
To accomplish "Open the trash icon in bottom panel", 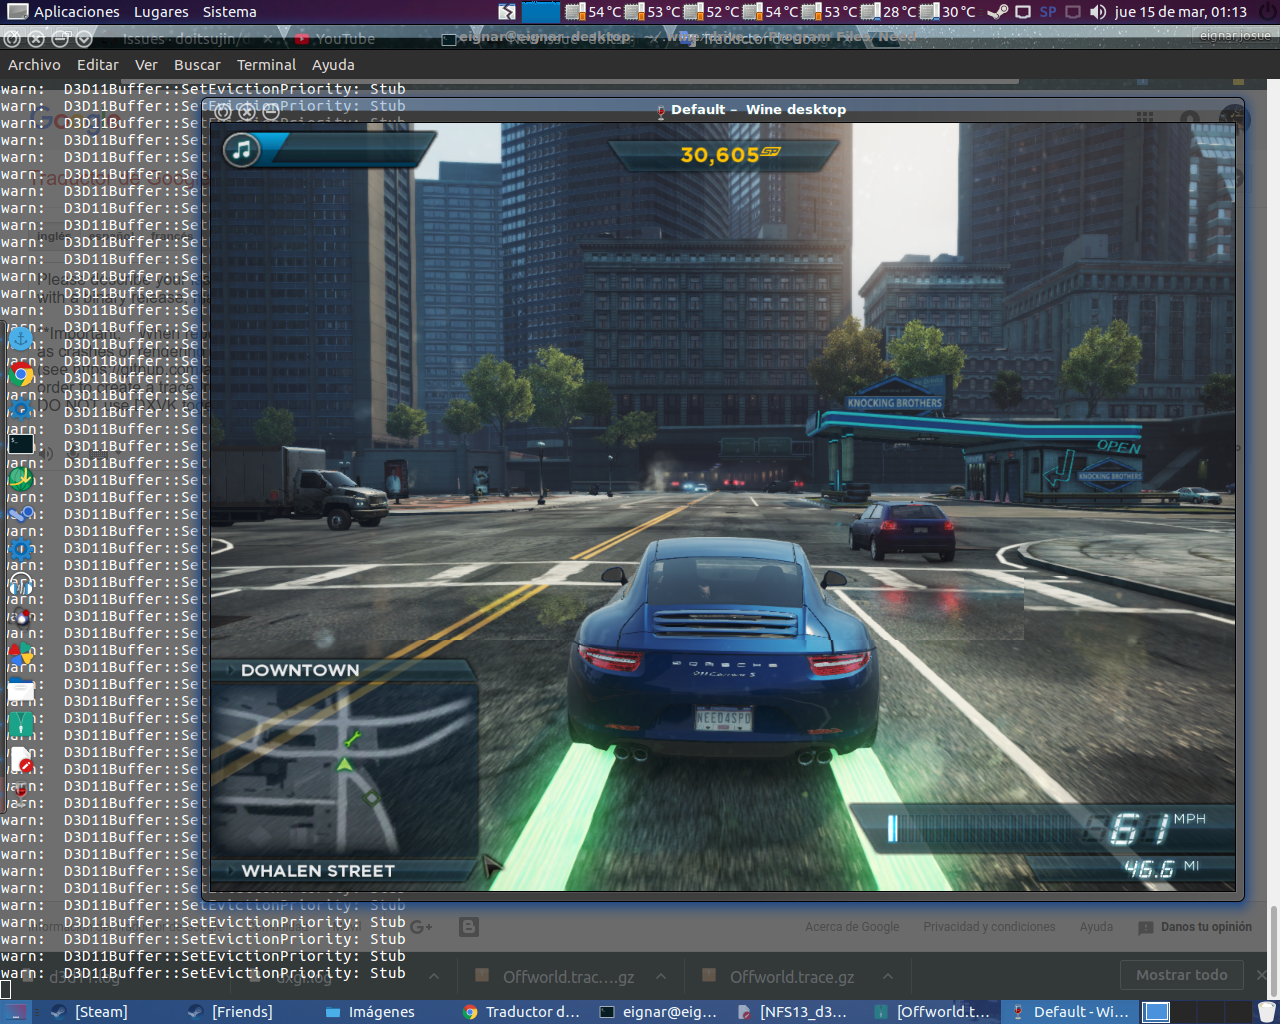I will click(x=1267, y=1012).
